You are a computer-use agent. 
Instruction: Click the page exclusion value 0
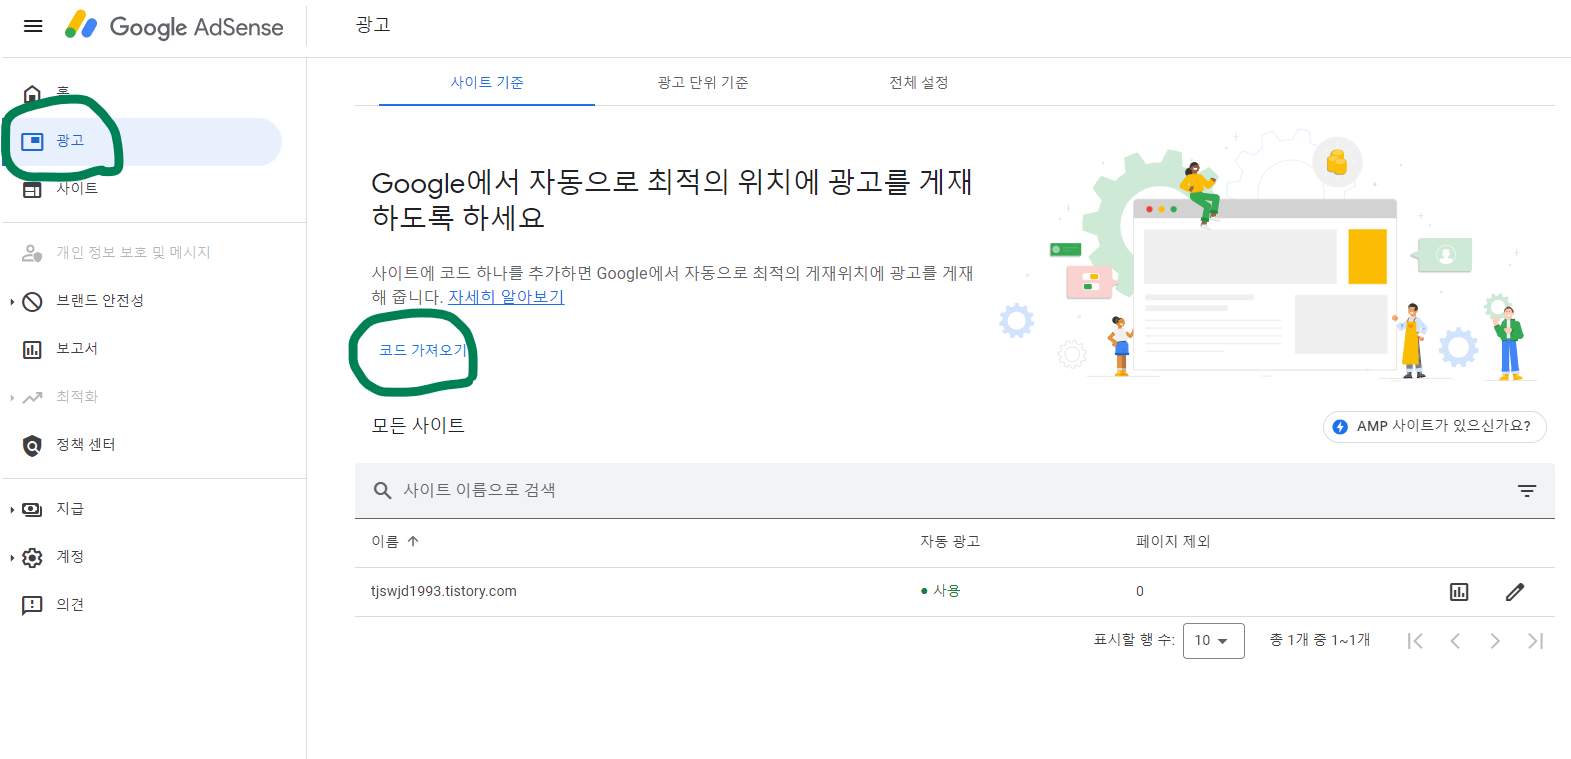pyautogui.click(x=1140, y=591)
